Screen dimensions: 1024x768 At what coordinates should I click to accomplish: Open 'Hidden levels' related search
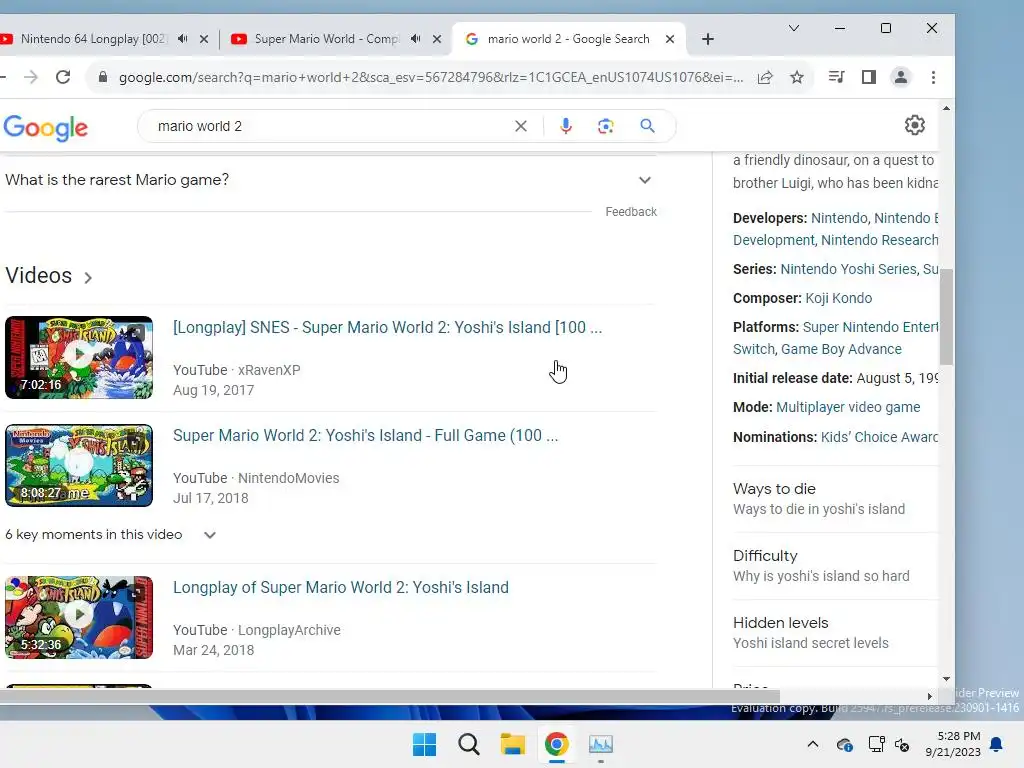[x=835, y=632]
